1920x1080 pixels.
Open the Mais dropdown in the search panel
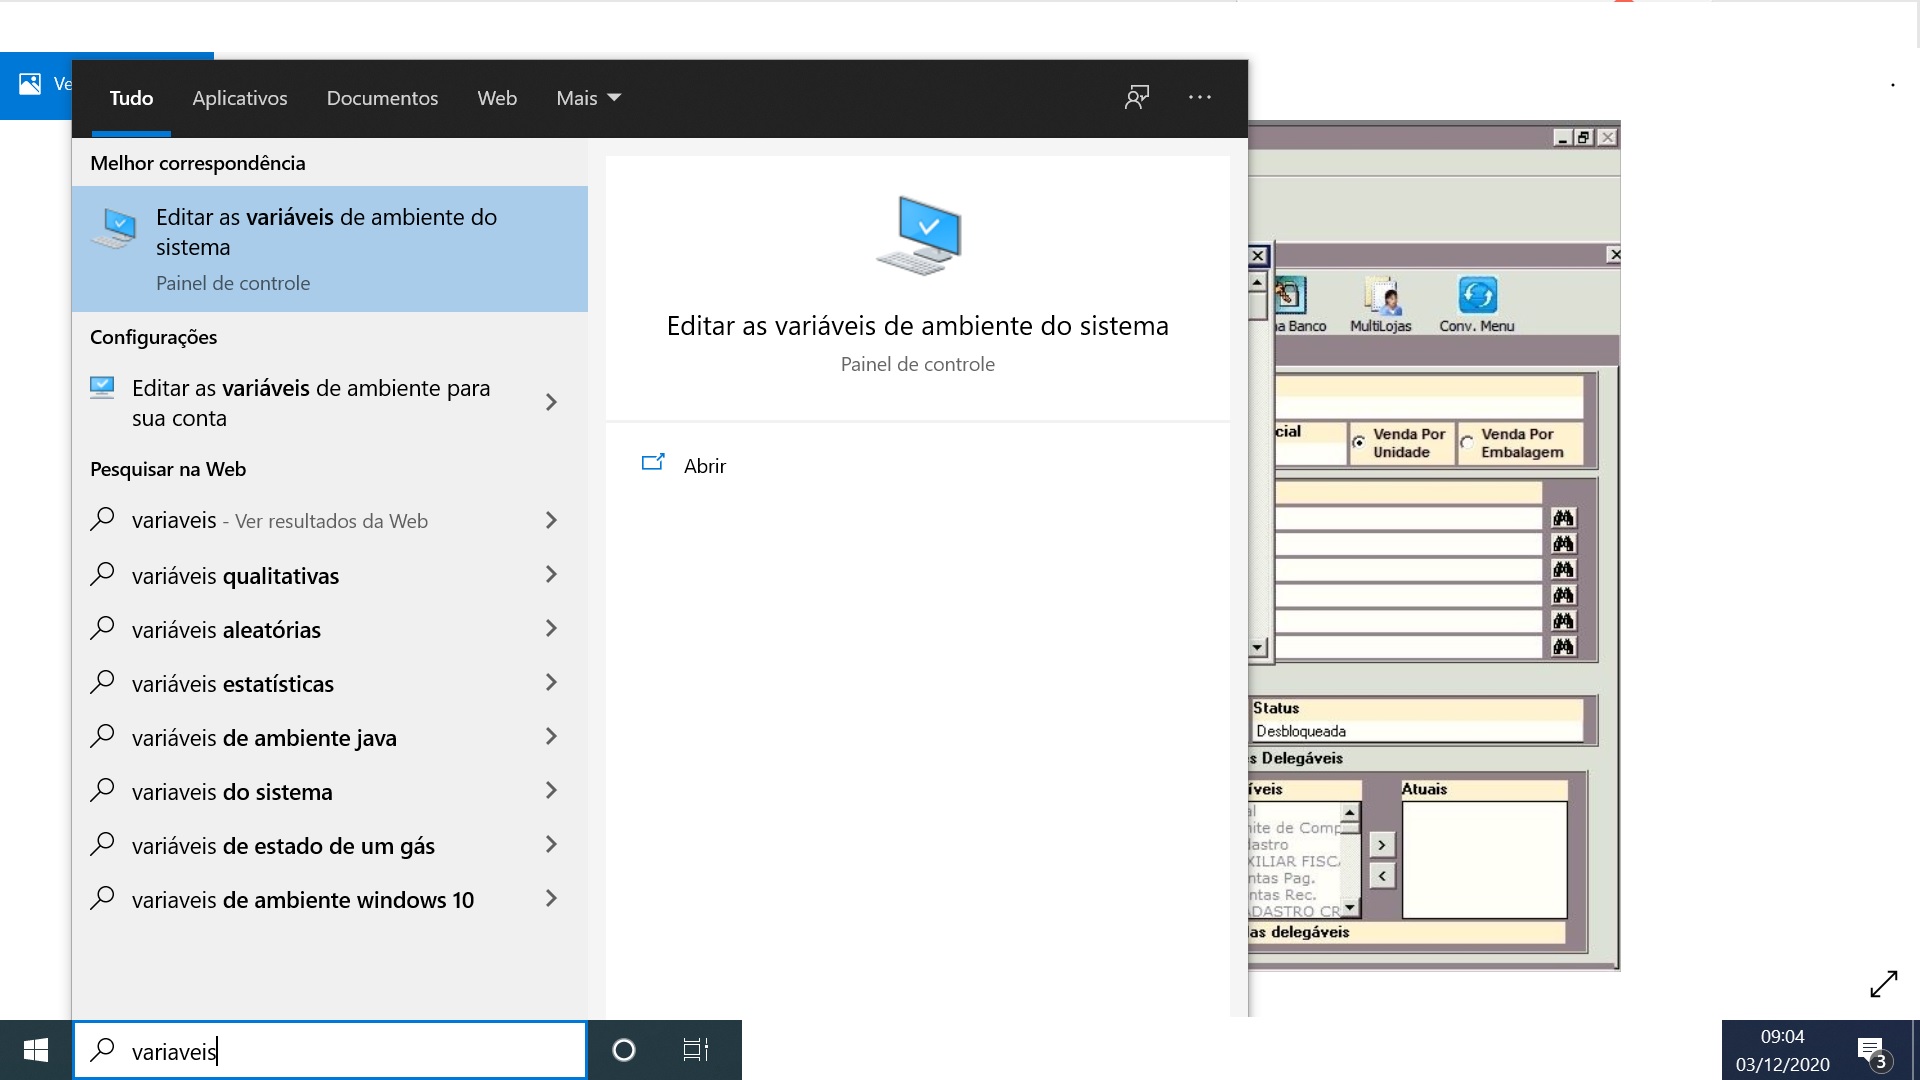click(588, 97)
